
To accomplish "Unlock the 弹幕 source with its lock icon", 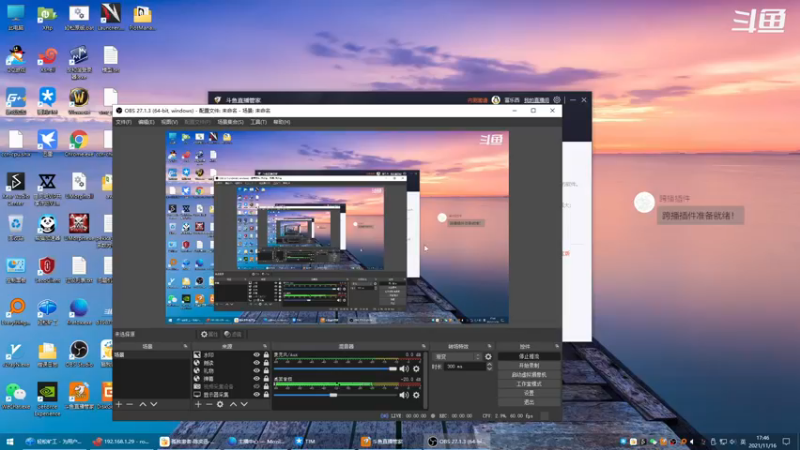I will pos(266,379).
